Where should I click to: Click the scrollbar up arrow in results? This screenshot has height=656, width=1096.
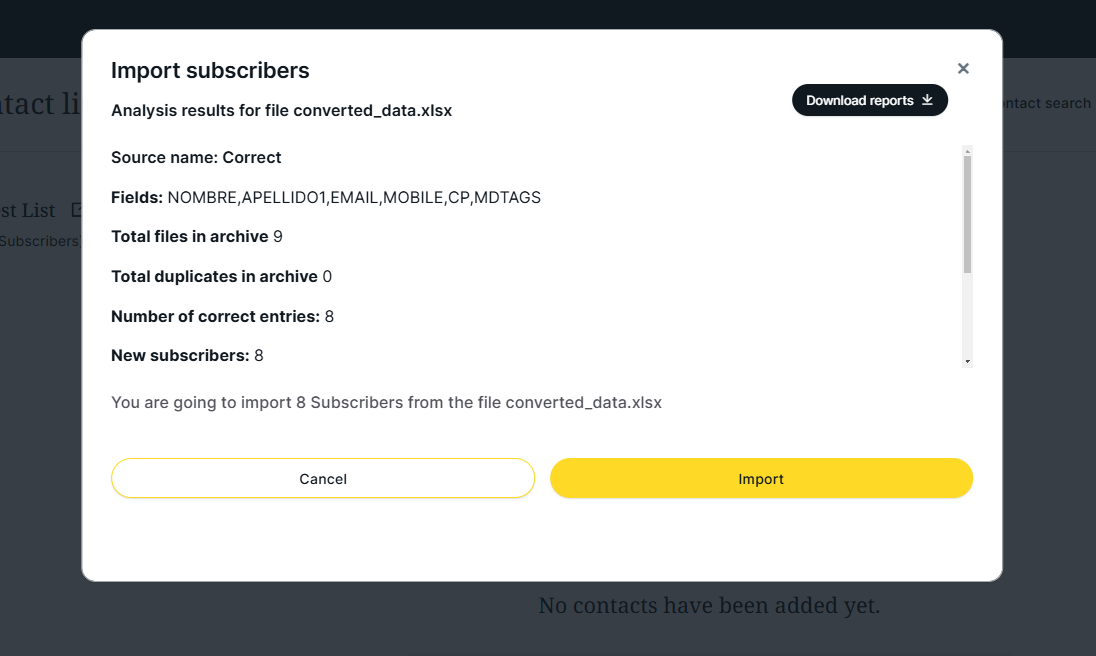pyautogui.click(x=967, y=151)
